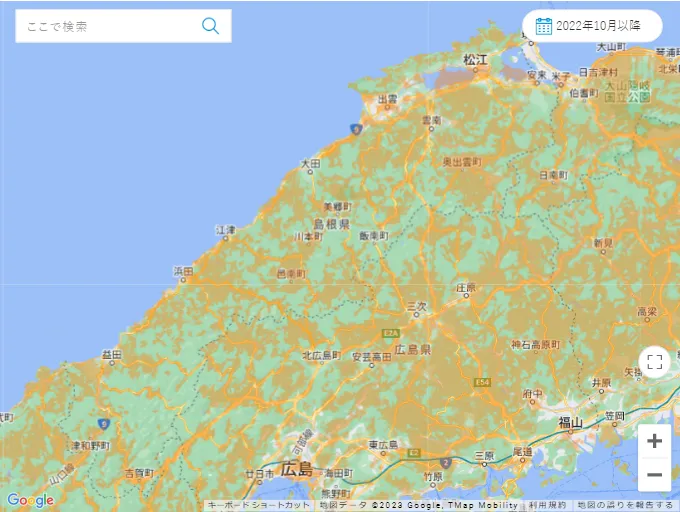680x512 pixels.
Task: Click the 江津 city label
Action: (x=226, y=230)
